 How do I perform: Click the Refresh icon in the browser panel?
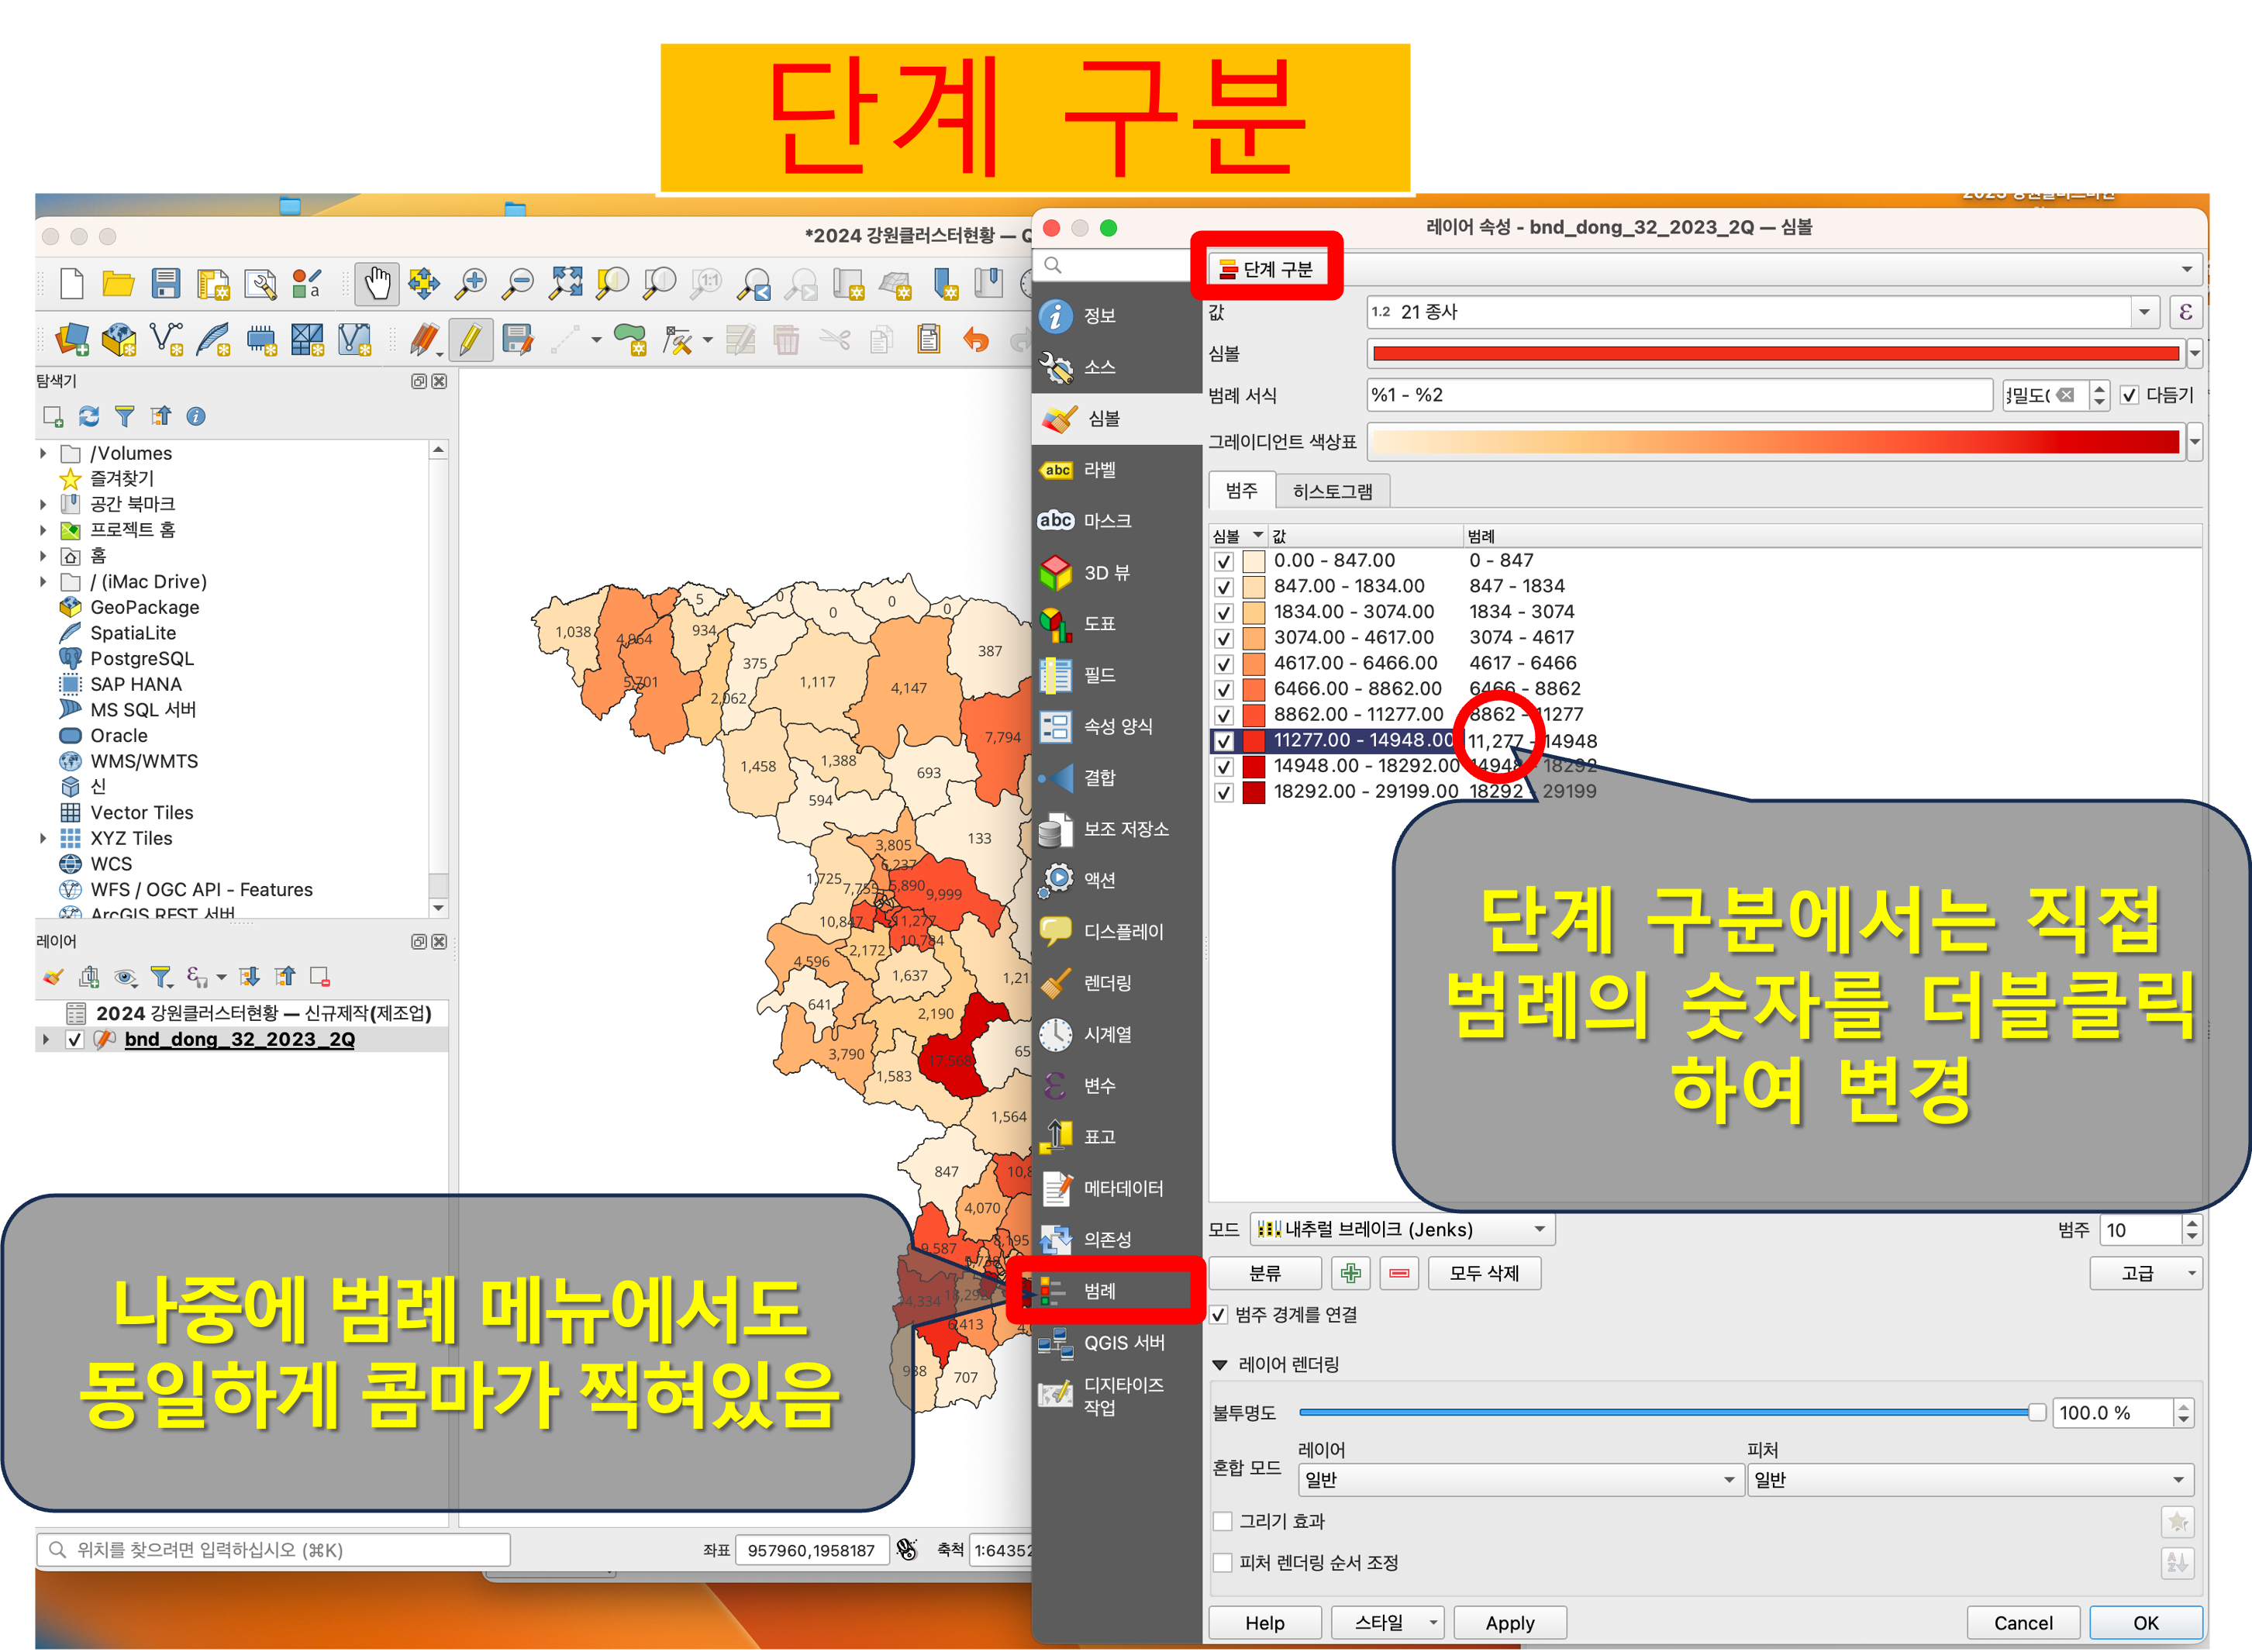(x=89, y=416)
